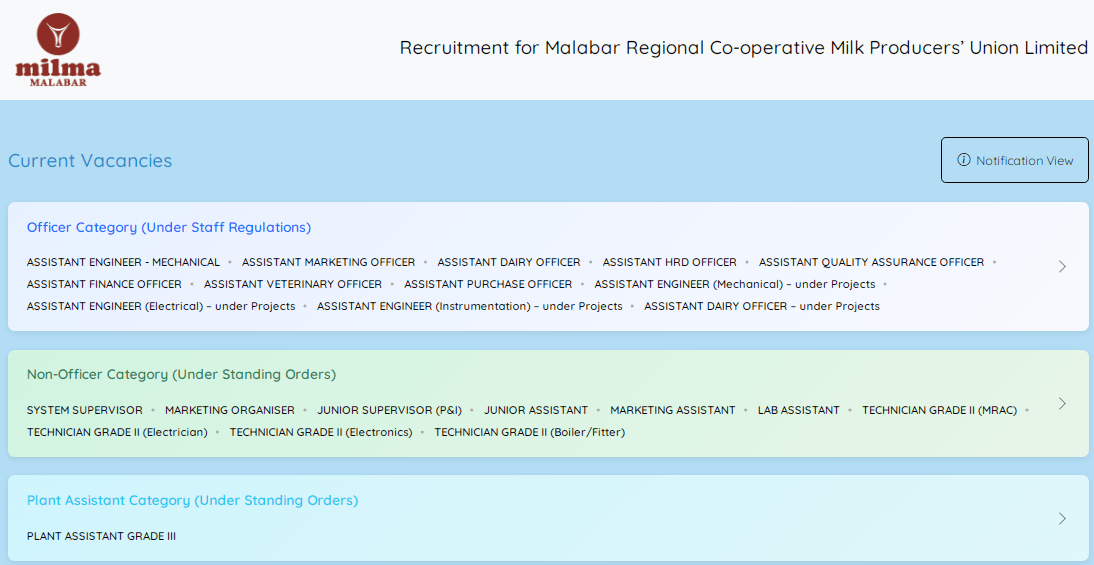Viewport: 1094px width, 565px height.
Task: Click the Milma Malabar logo
Action: pyautogui.click(x=58, y=50)
